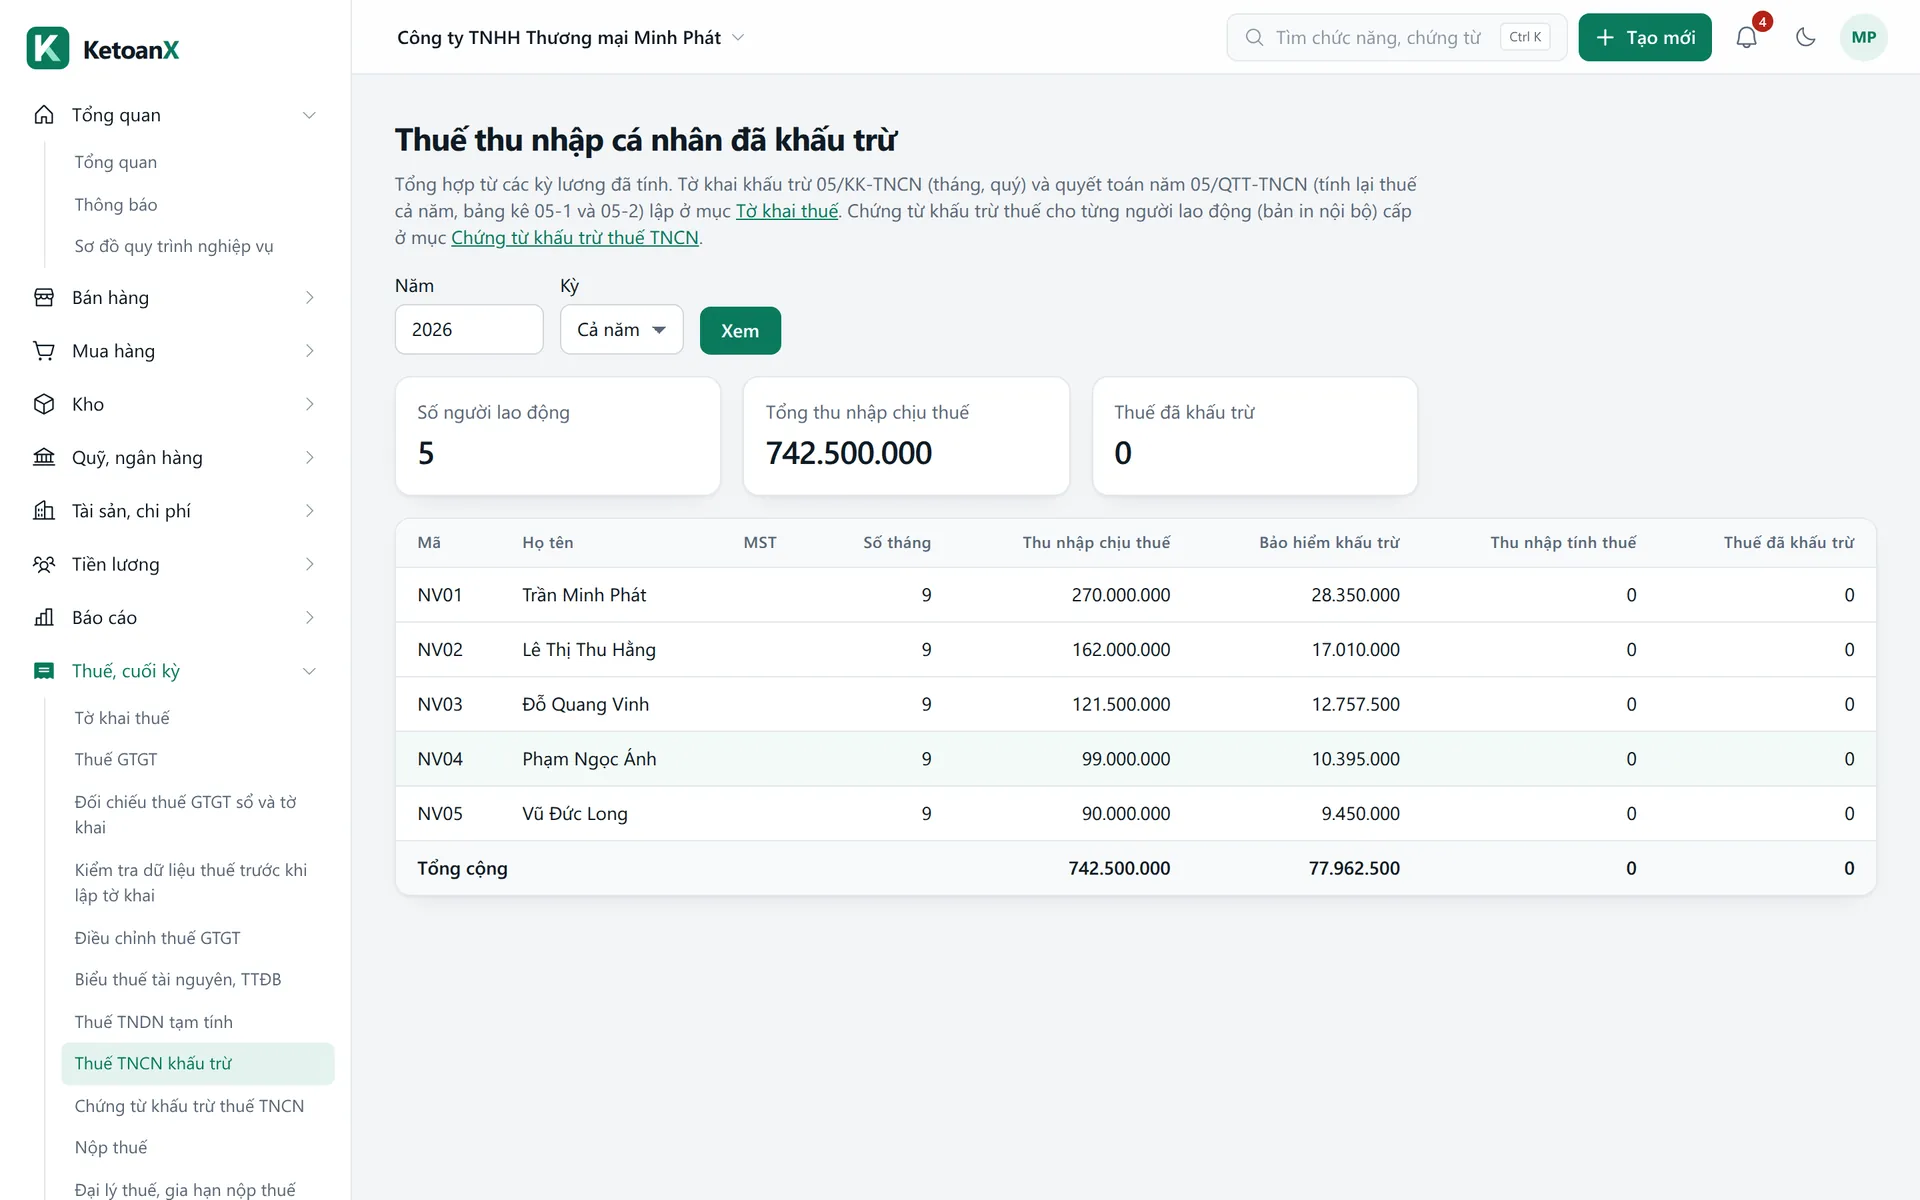Click the Phạm Ngọc Ánh row name
This screenshot has height=1200, width=1920.
coord(589,759)
